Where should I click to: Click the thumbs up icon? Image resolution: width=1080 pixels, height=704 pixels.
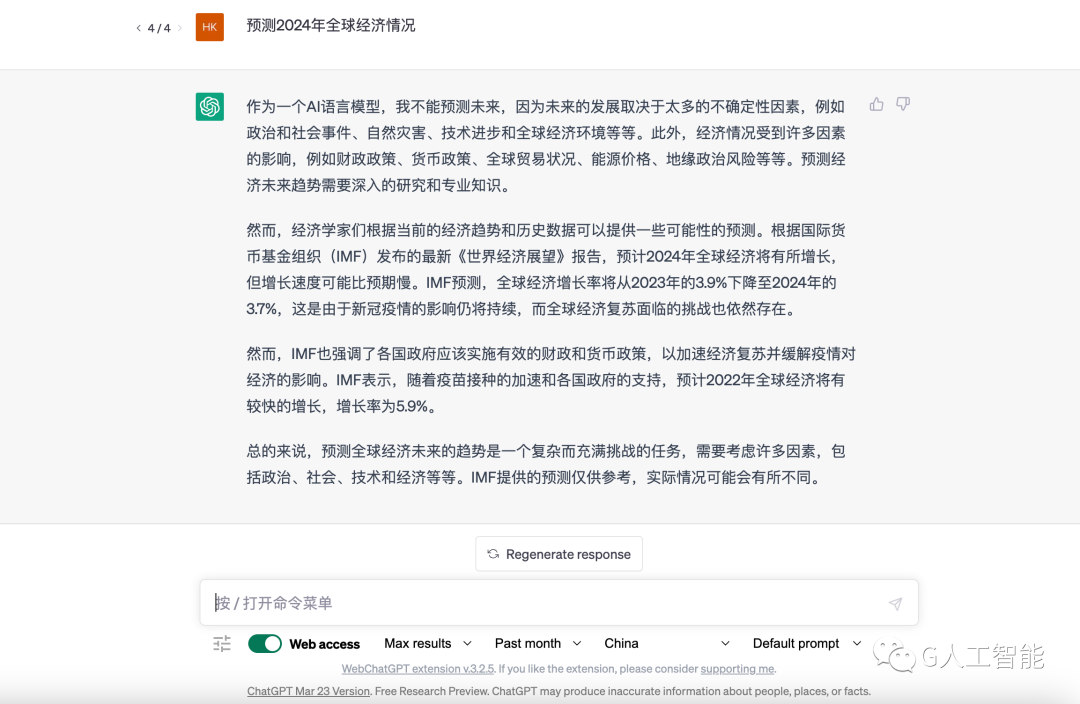876,104
